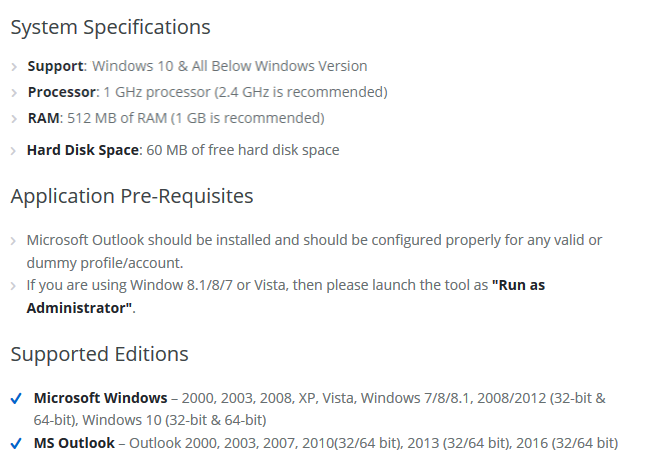Viewport: 649px width, 472px height.
Task: Click the bold Support label
Action: (x=56, y=66)
